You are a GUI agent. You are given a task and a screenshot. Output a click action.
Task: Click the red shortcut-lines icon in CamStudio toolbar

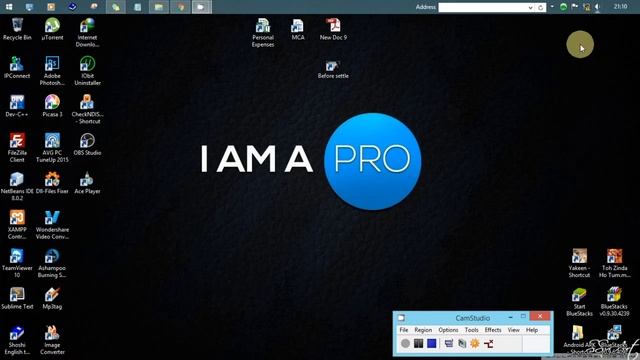[489, 343]
